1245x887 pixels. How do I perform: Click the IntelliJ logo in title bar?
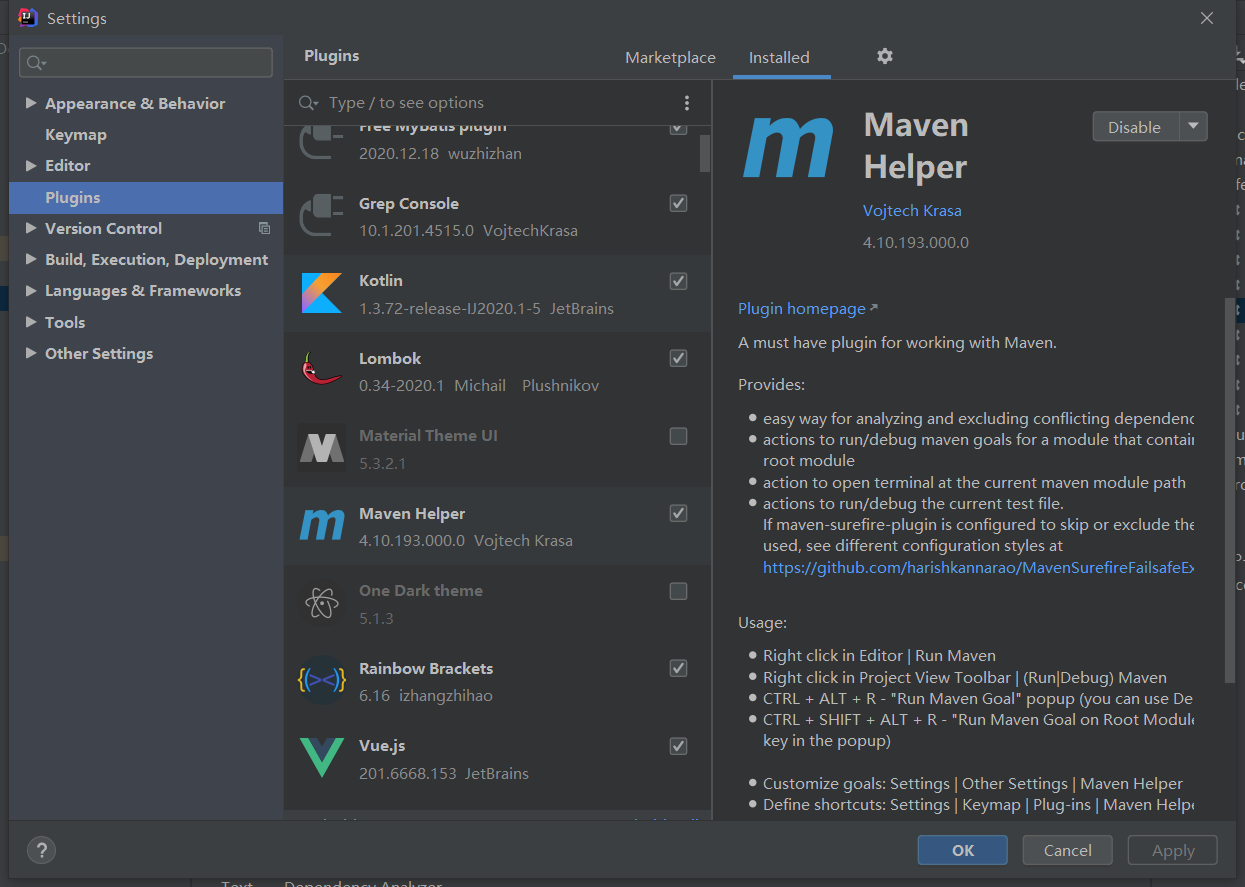[28, 18]
